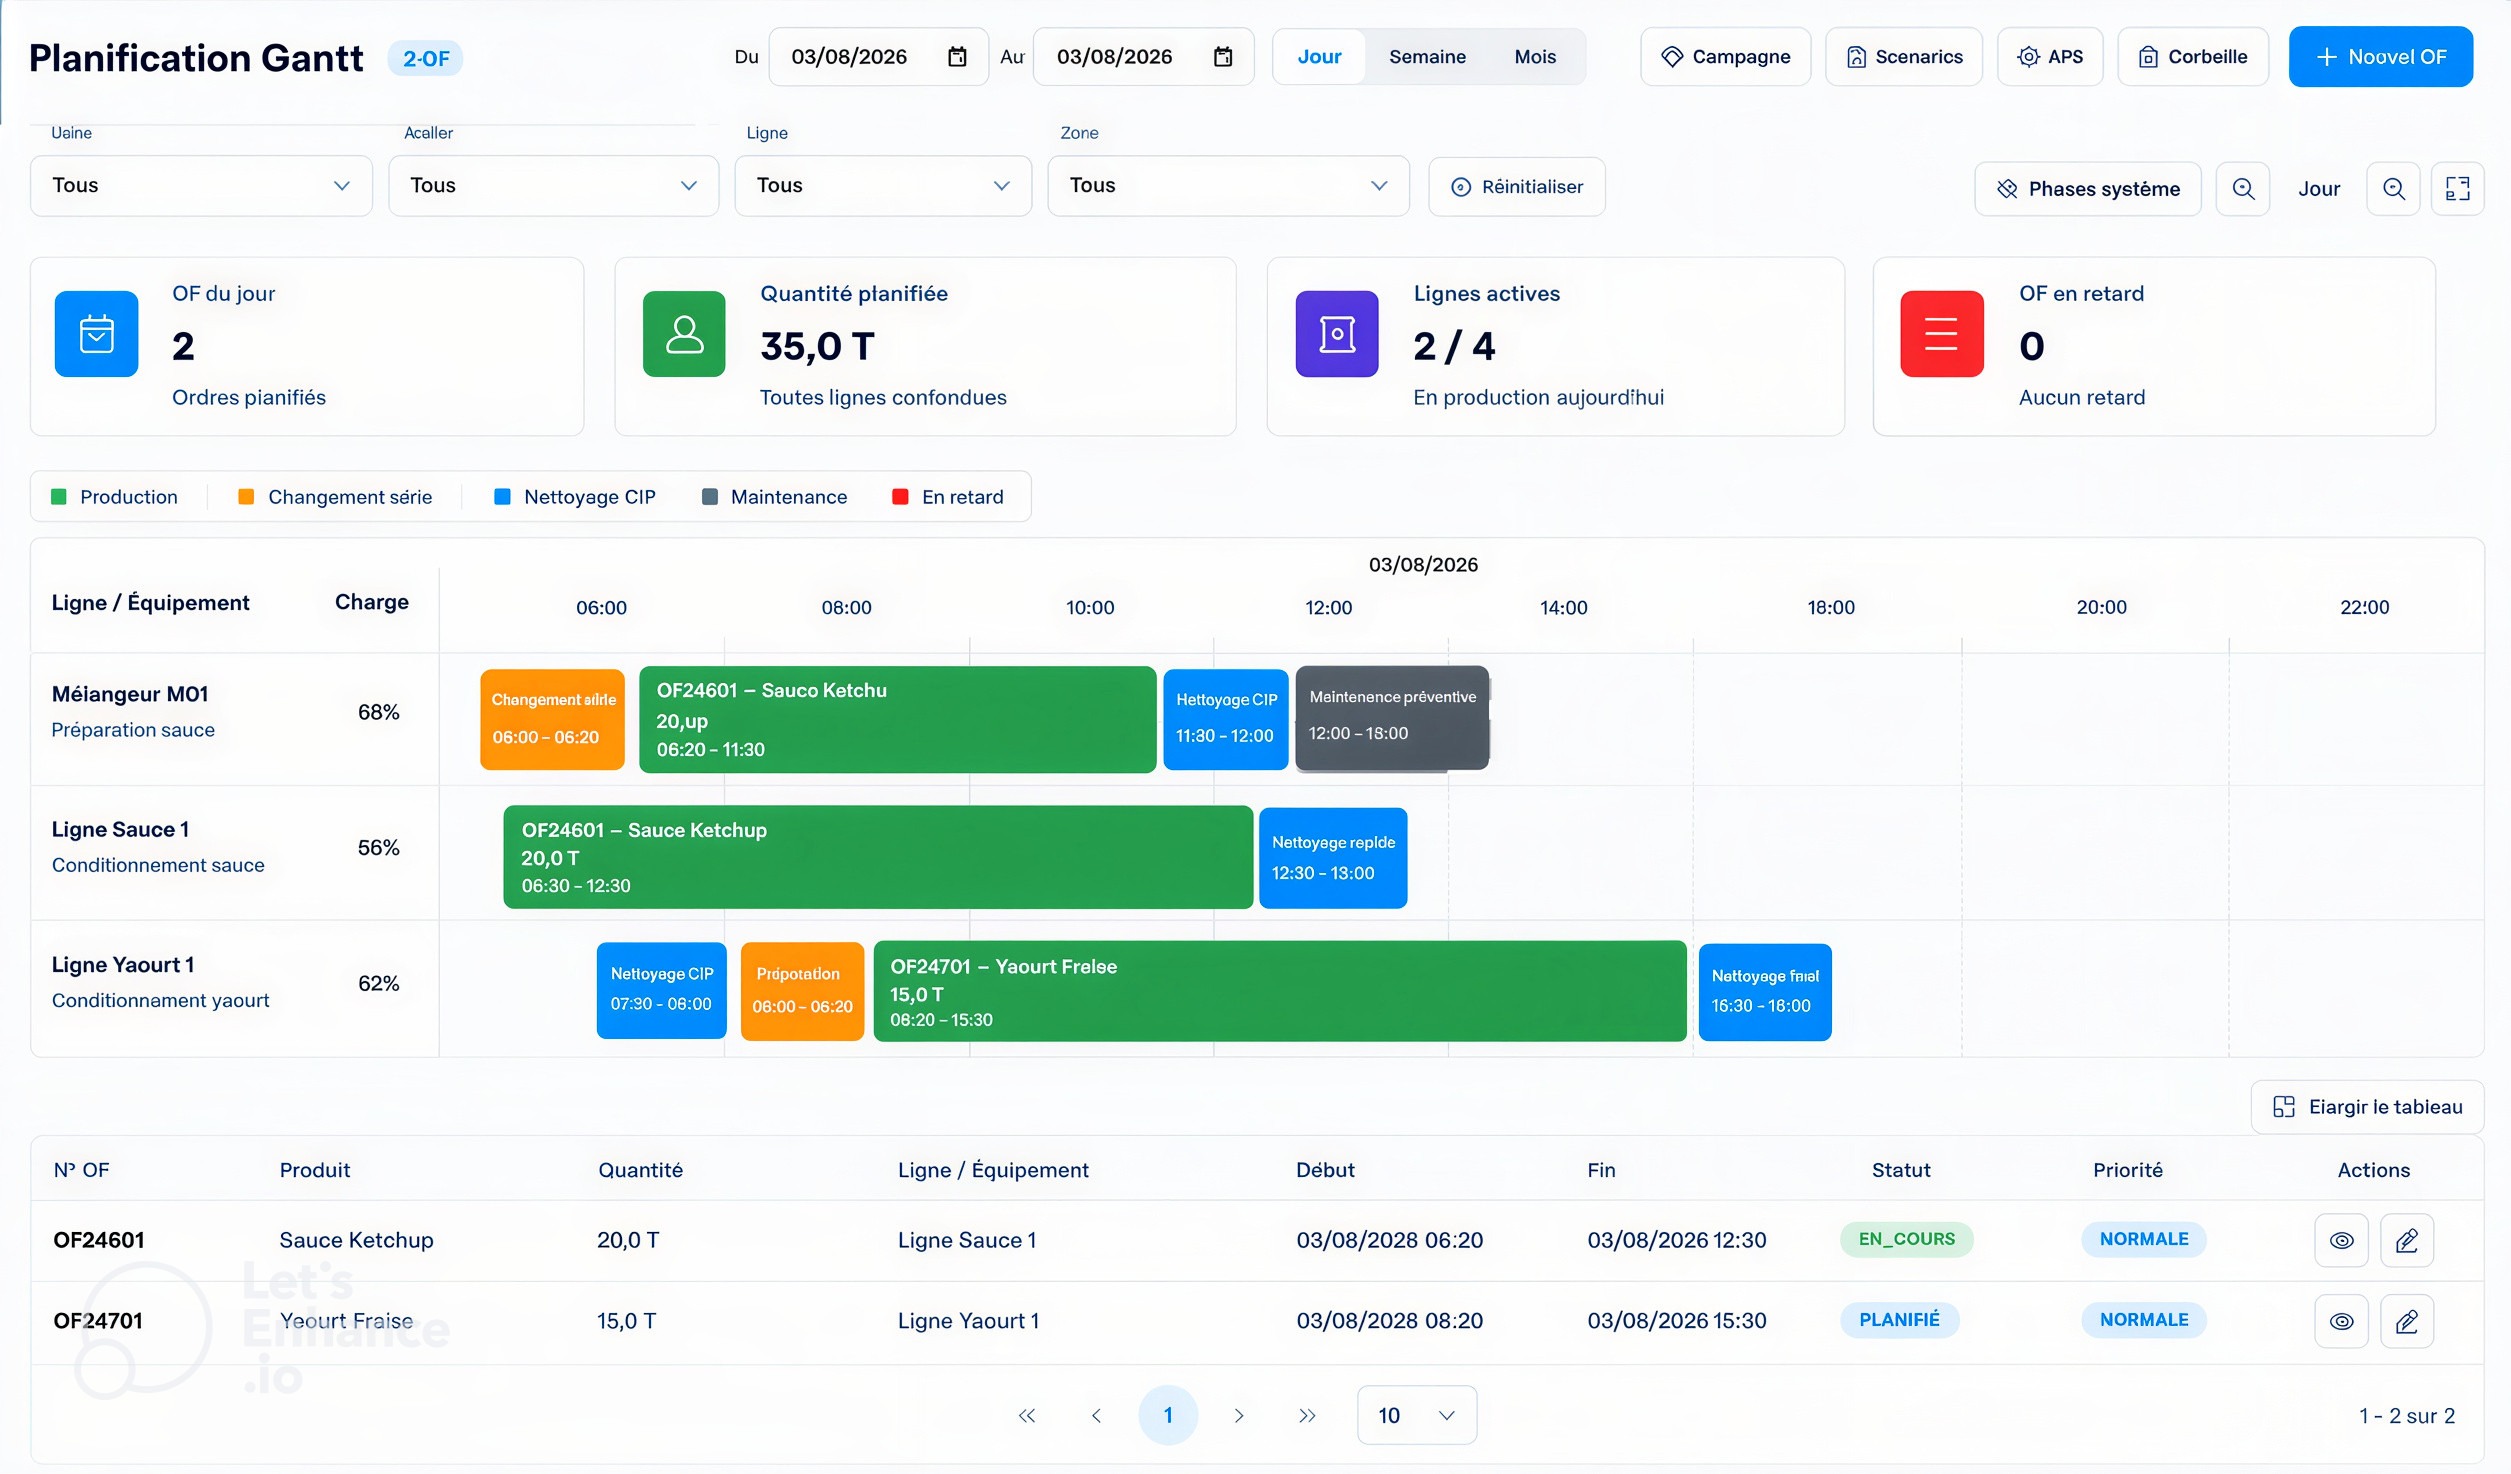2511x1474 pixels.
Task: Edit order OF24601 with pencil icon
Action: (2406, 1240)
